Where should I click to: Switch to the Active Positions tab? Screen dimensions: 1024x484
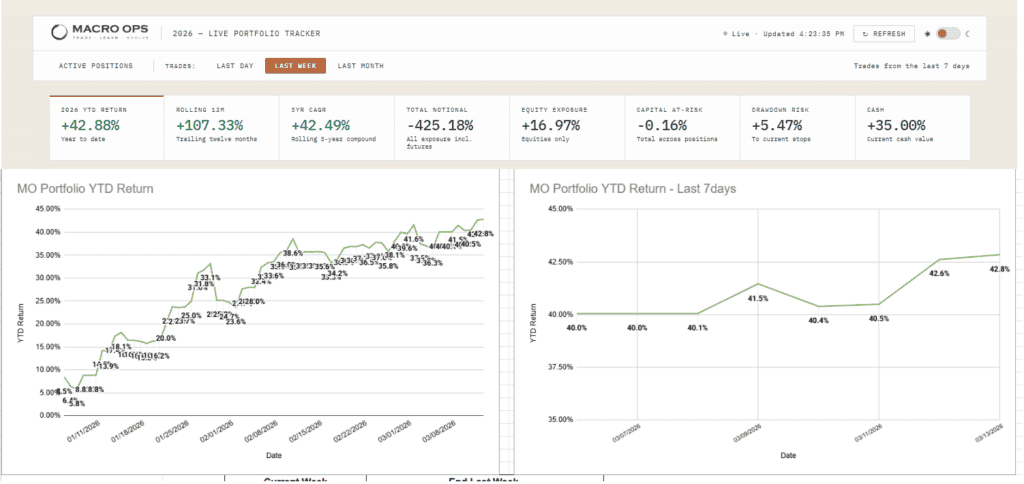95,66
